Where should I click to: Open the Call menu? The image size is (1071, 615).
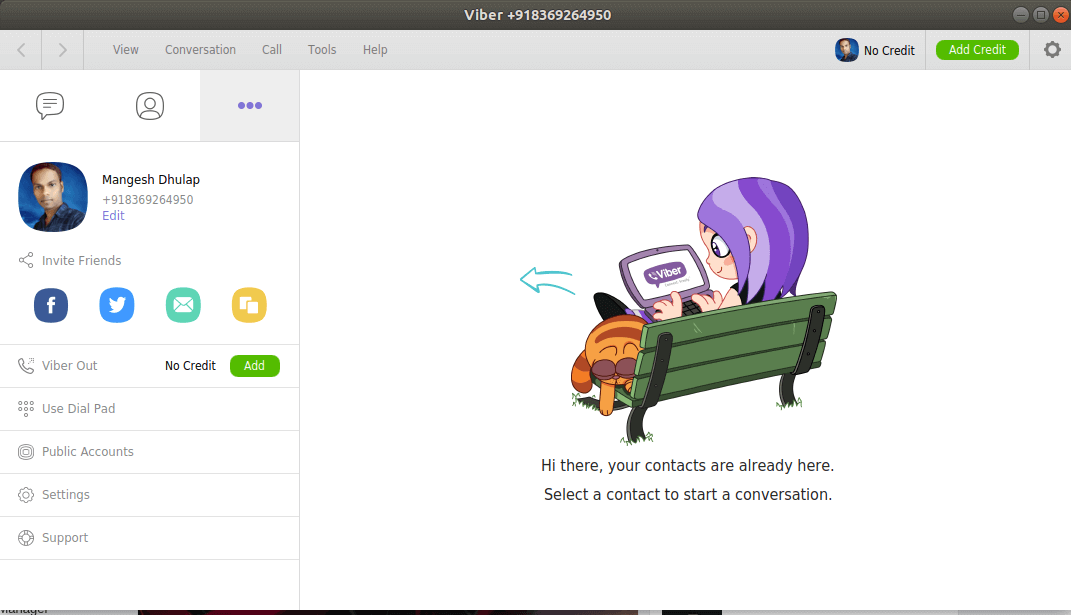point(272,50)
